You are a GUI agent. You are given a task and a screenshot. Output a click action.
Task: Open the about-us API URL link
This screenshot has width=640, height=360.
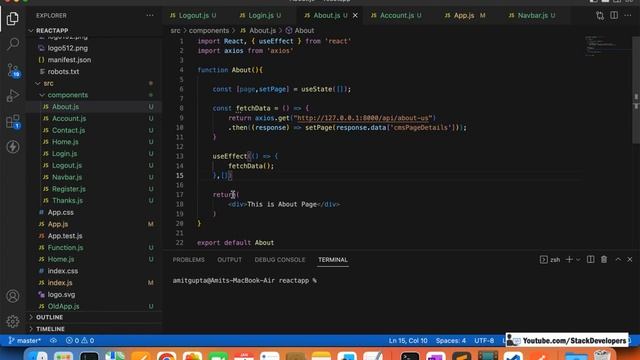(362, 118)
